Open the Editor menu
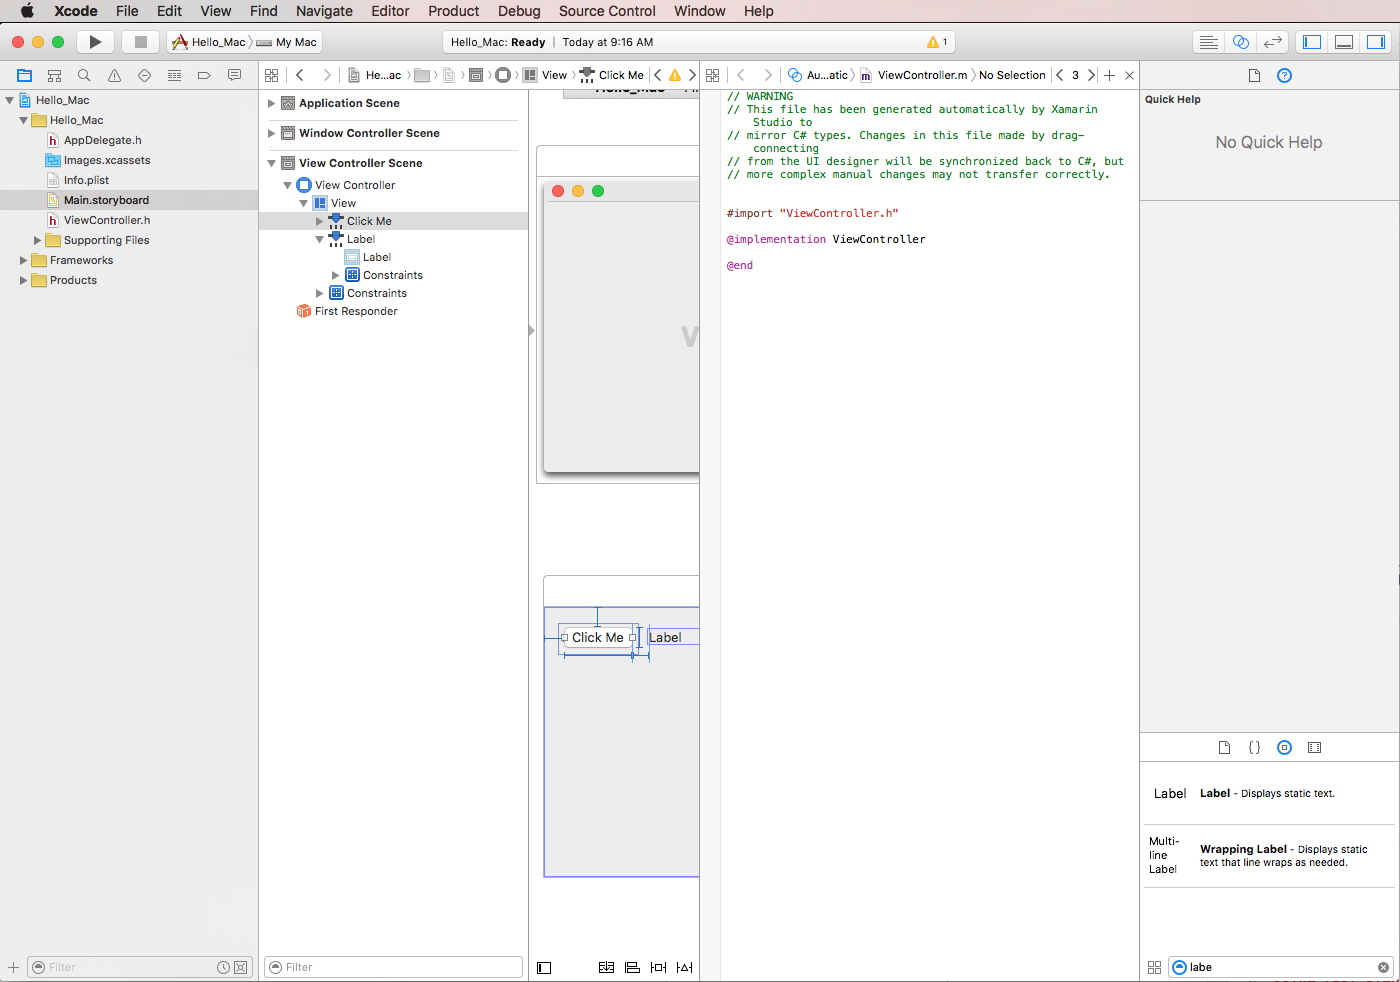 coord(390,11)
